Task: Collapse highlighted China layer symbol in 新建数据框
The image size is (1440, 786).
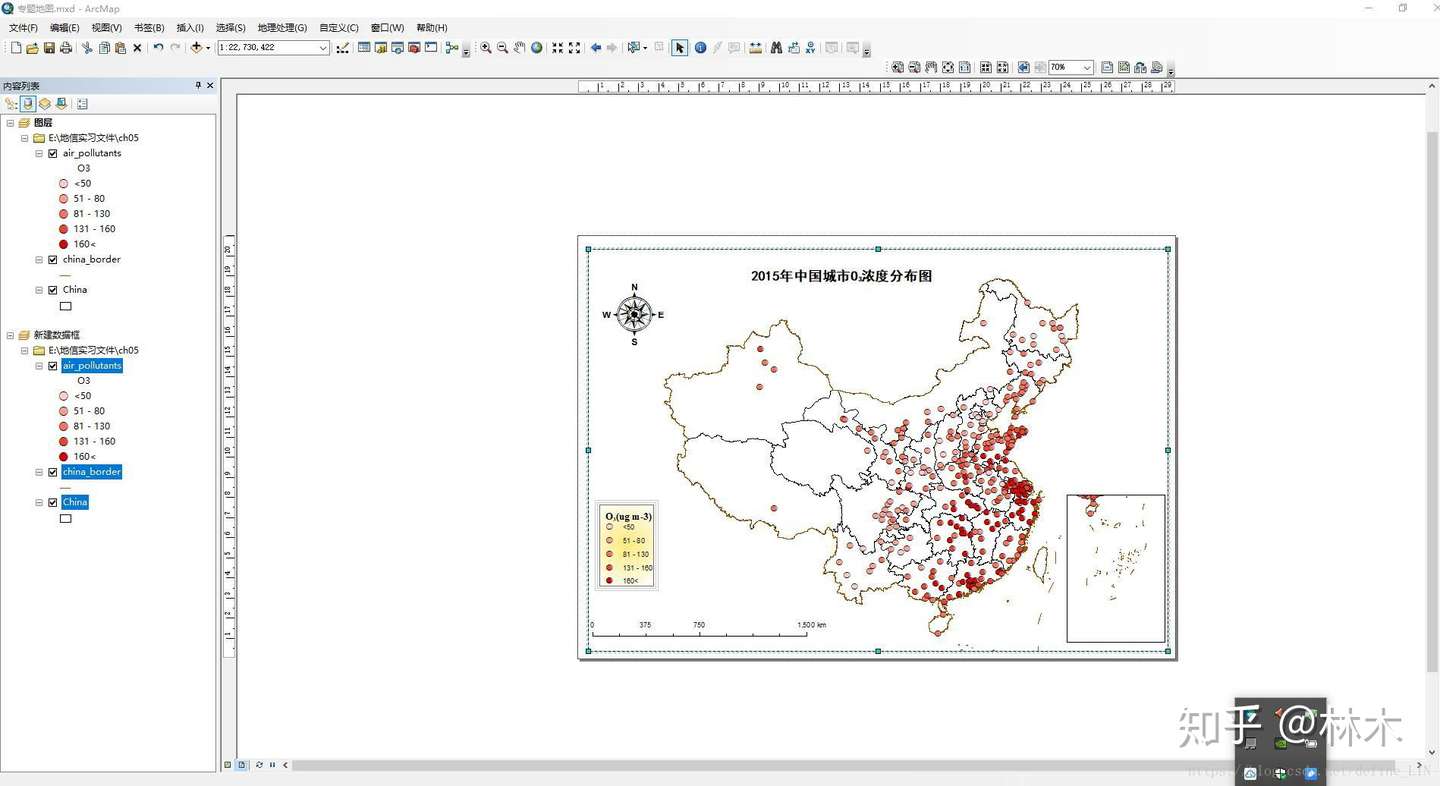Action: 39,503
